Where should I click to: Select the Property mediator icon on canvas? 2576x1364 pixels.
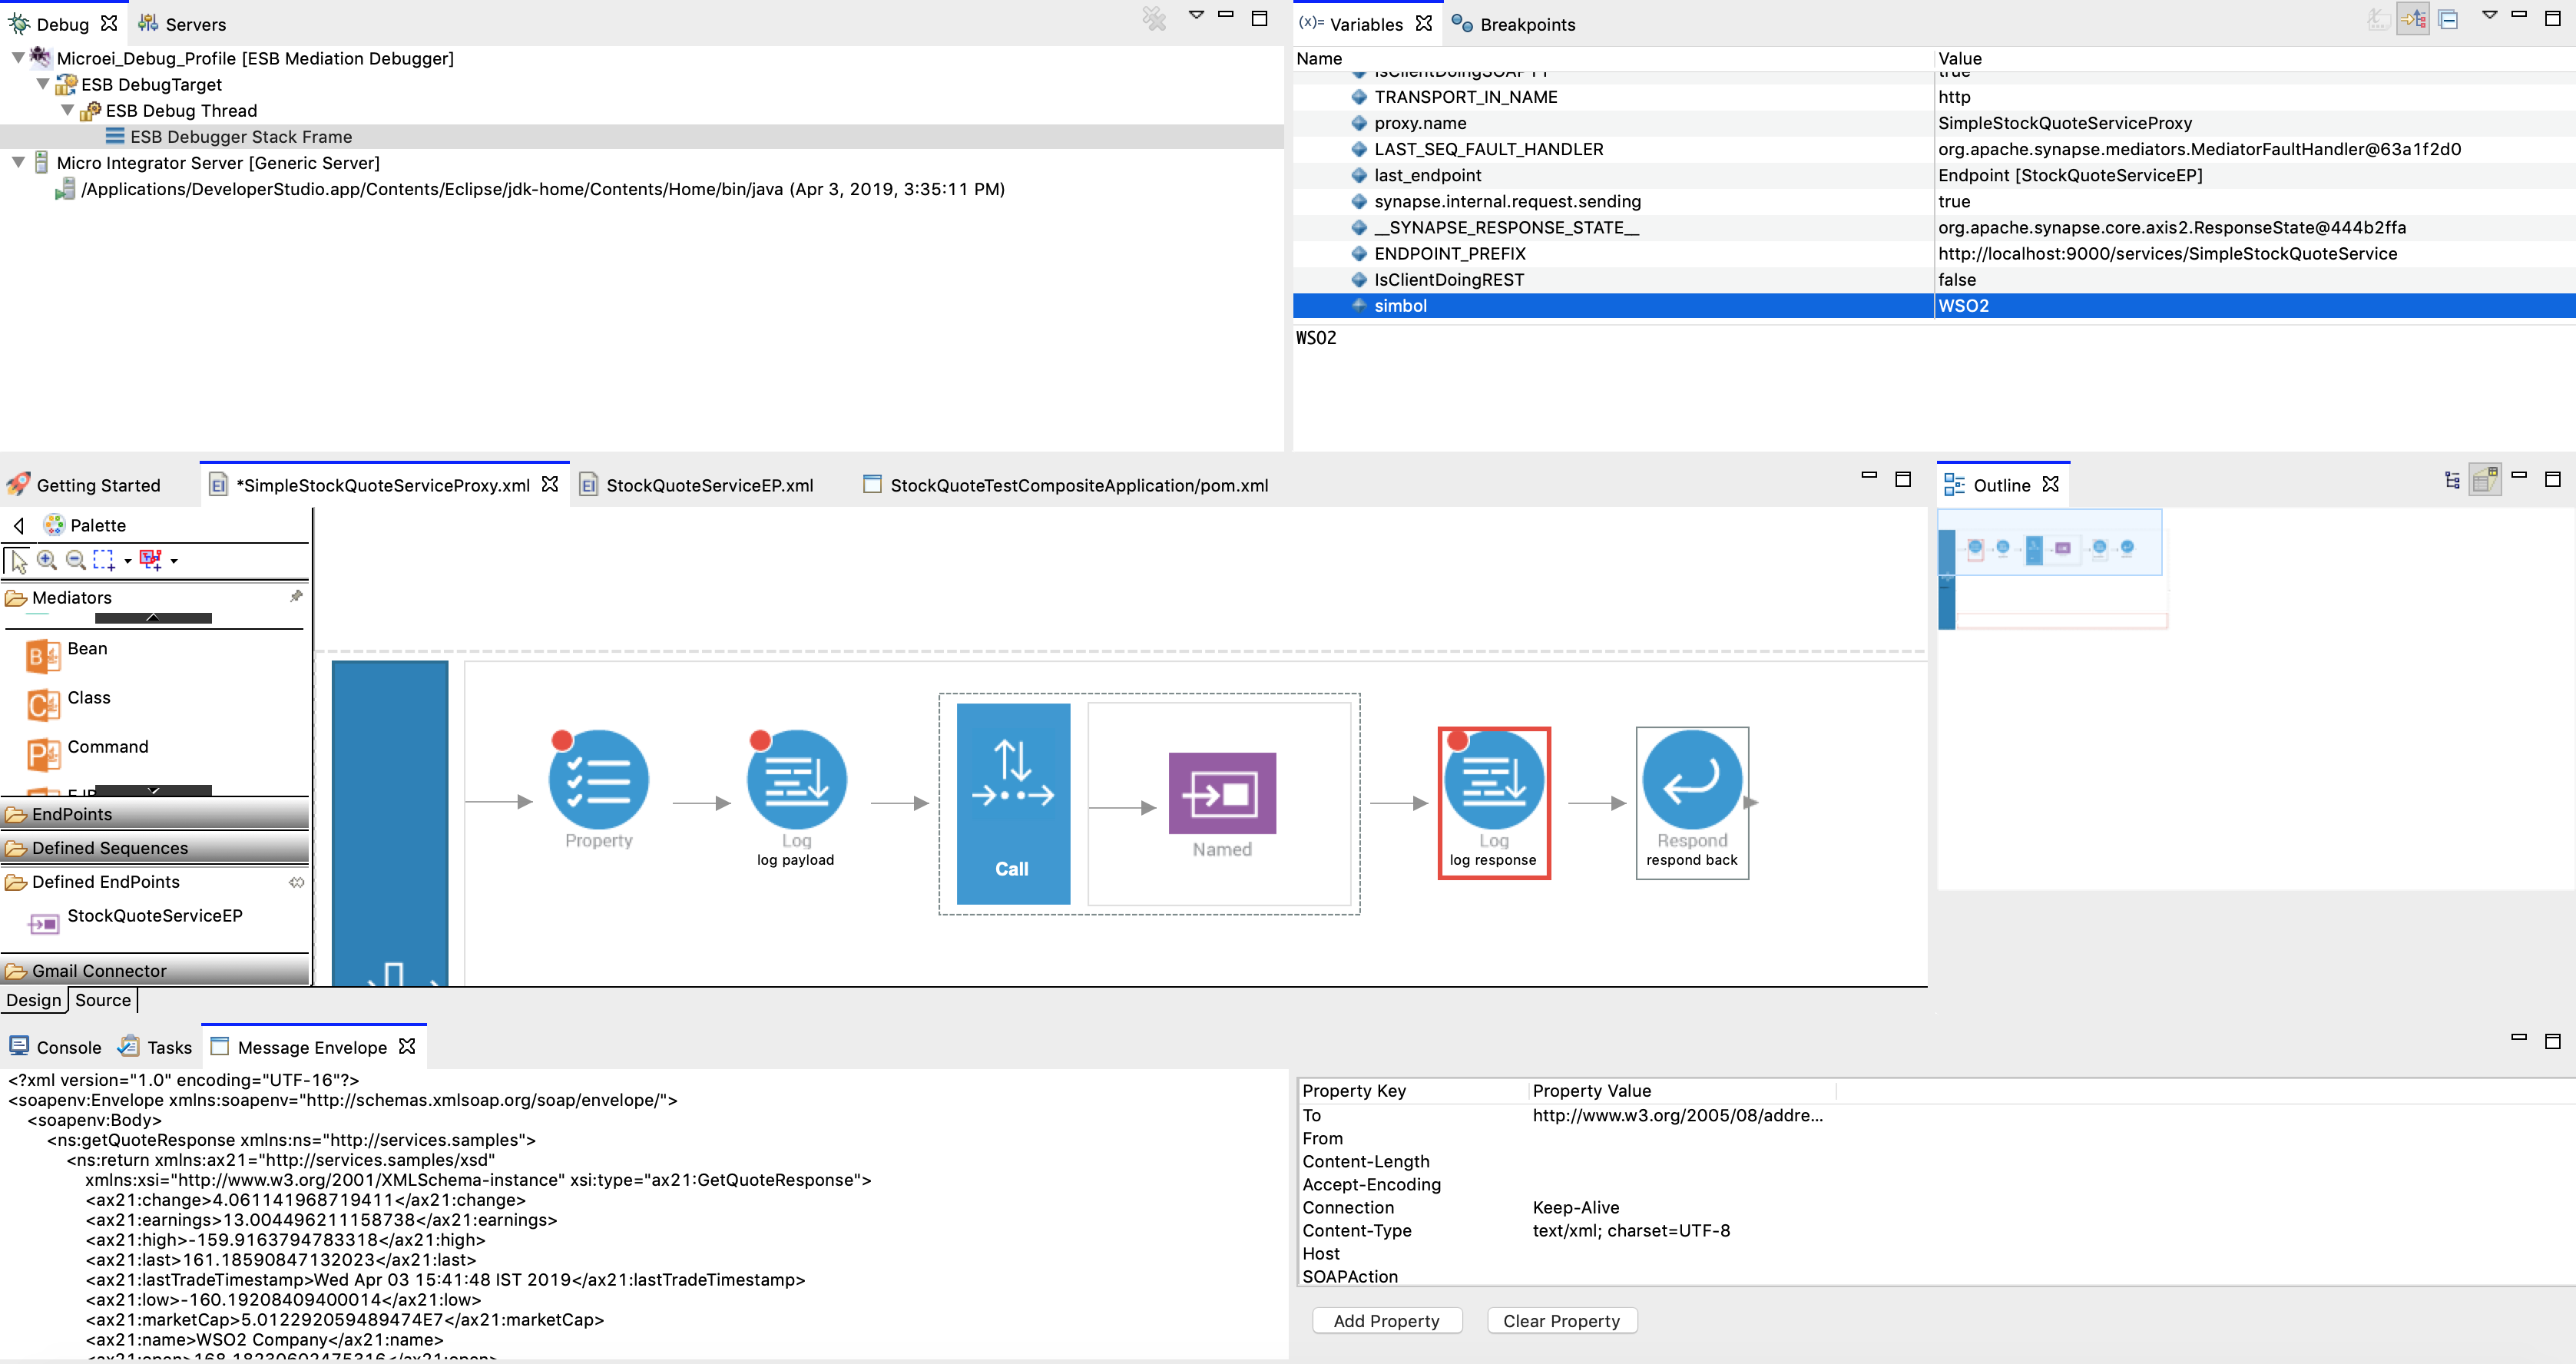click(599, 780)
